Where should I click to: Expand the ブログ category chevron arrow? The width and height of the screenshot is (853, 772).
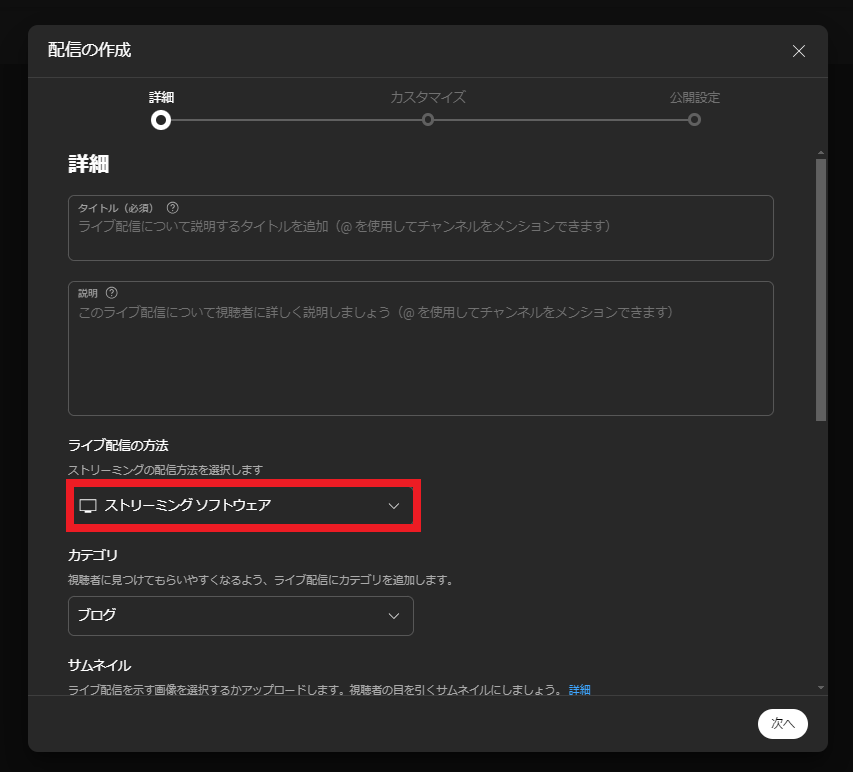pyautogui.click(x=393, y=616)
